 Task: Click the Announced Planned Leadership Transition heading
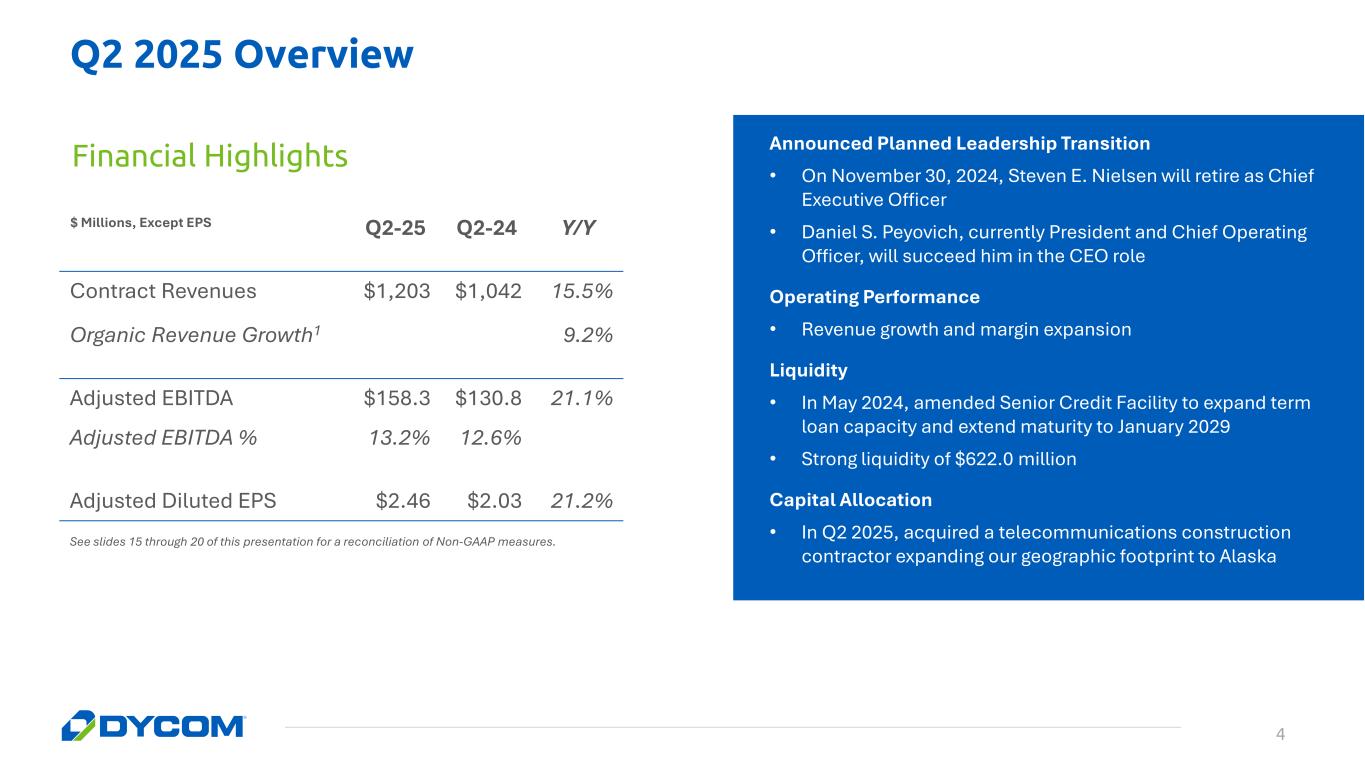pyautogui.click(x=960, y=143)
